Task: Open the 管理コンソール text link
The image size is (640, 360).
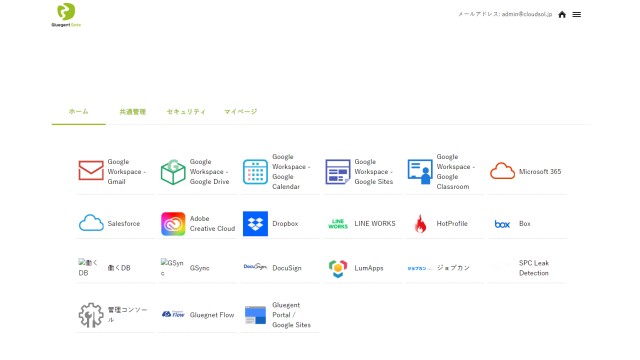Action: tap(127, 315)
